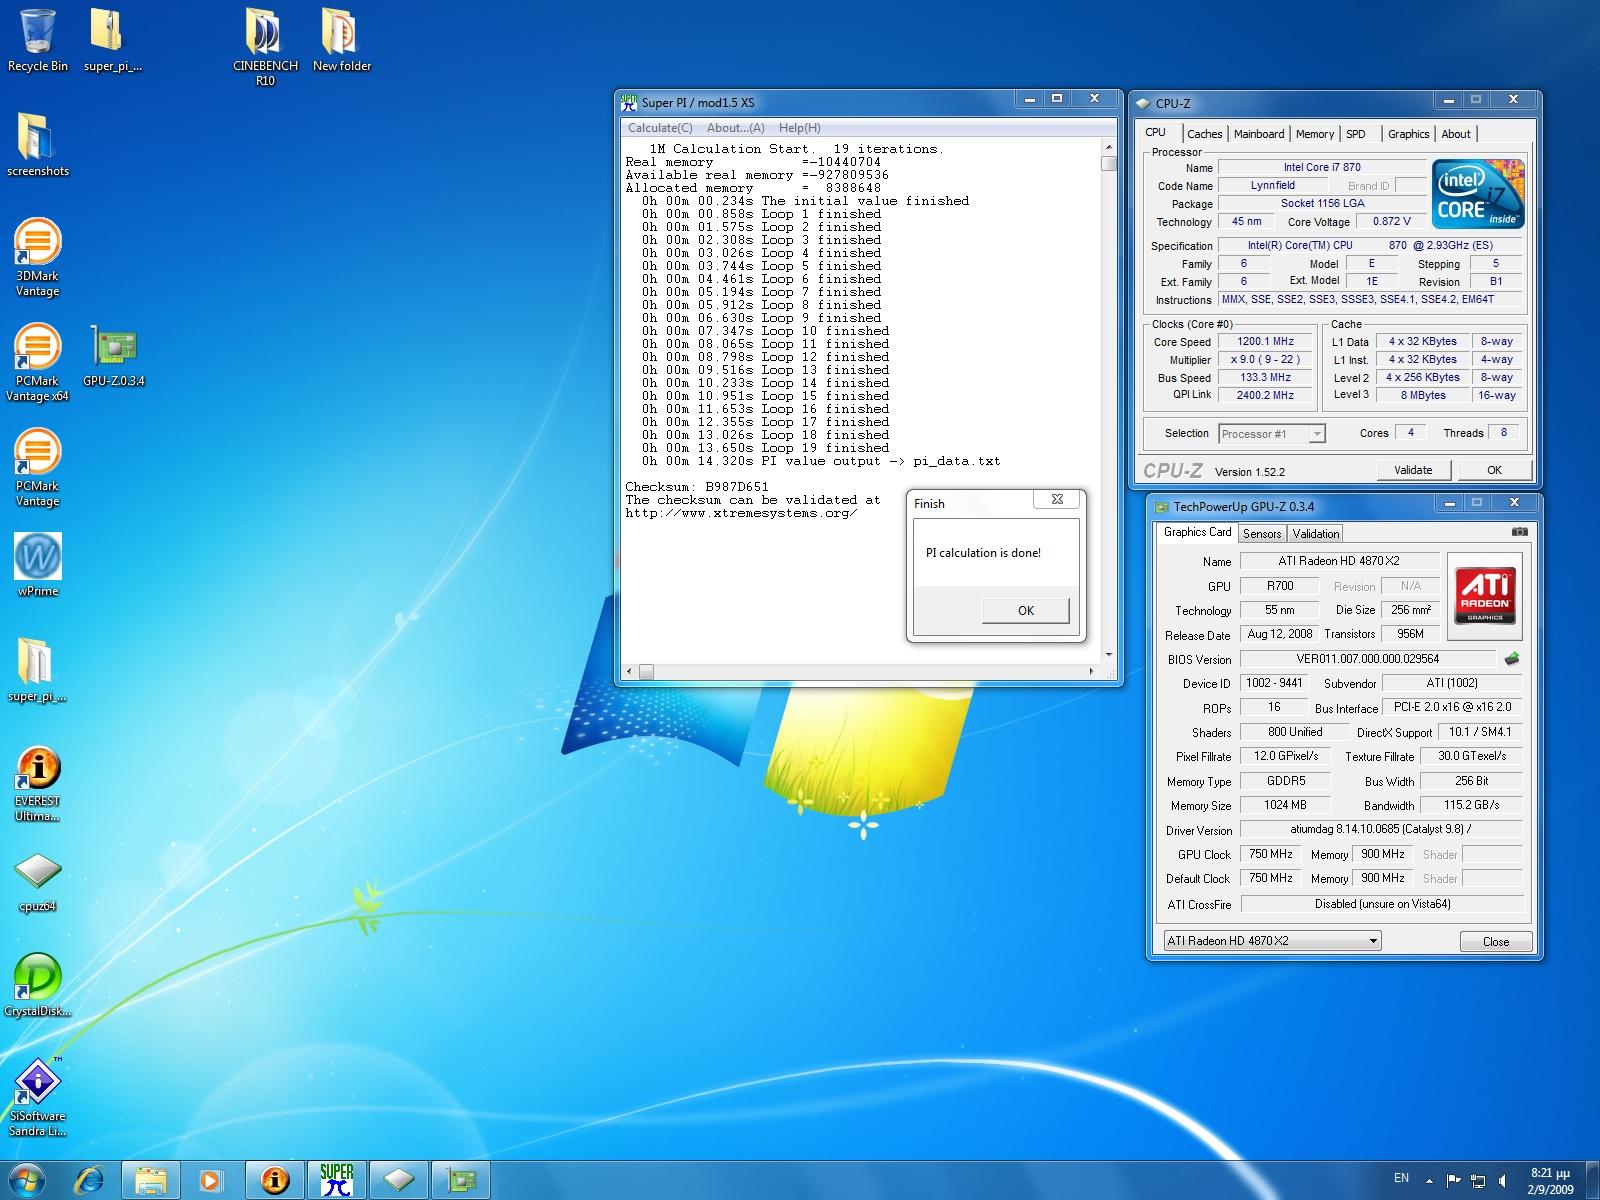1600x1200 pixels.
Task: Click the Validate button in CPU-Z
Action: (1412, 470)
